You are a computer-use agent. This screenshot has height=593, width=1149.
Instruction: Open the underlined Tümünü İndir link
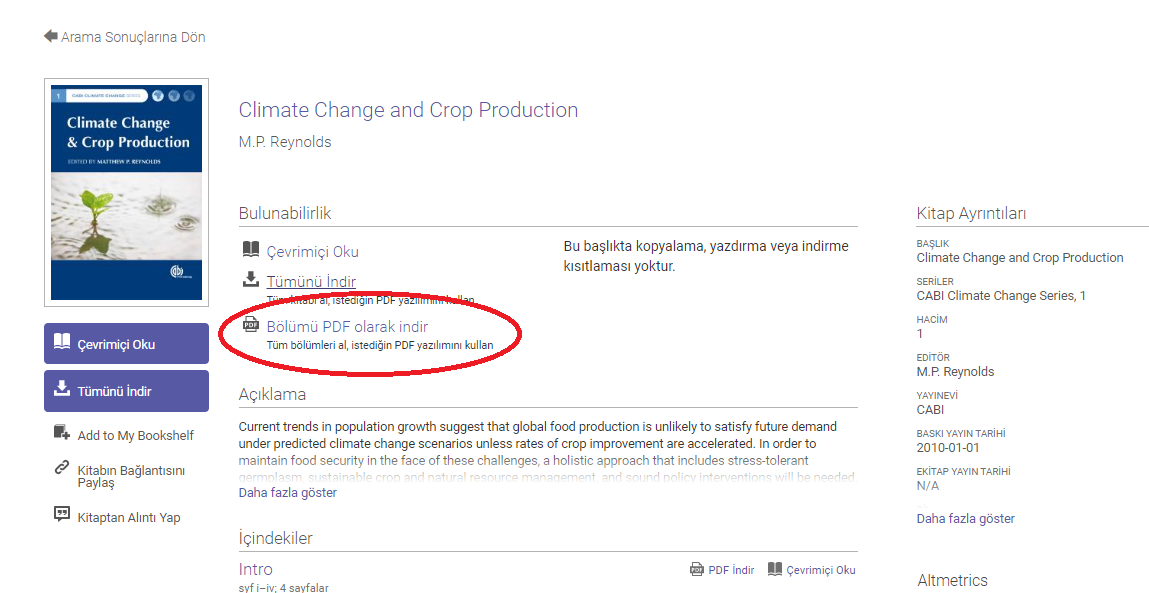coord(311,282)
